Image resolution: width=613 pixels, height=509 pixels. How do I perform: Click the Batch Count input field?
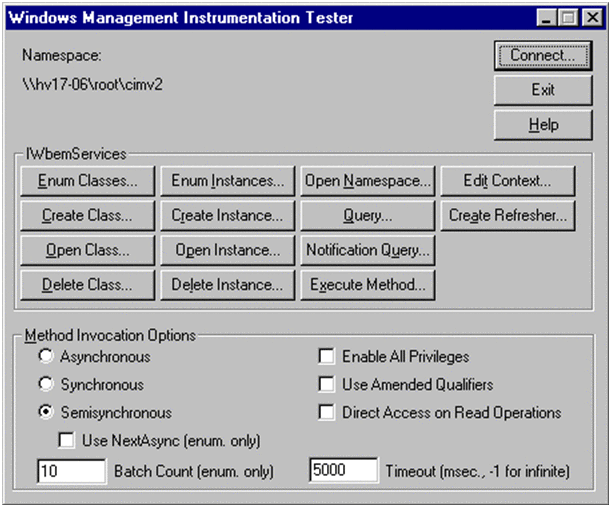point(71,470)
